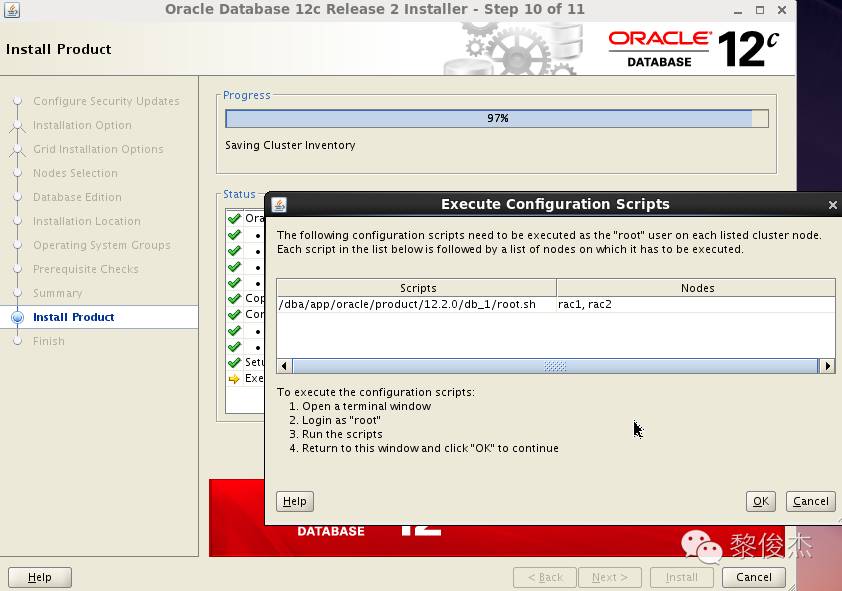Open Help in the configuration scripts dialog
Viewport: 842px width, 591px height.
coord(295,501)
